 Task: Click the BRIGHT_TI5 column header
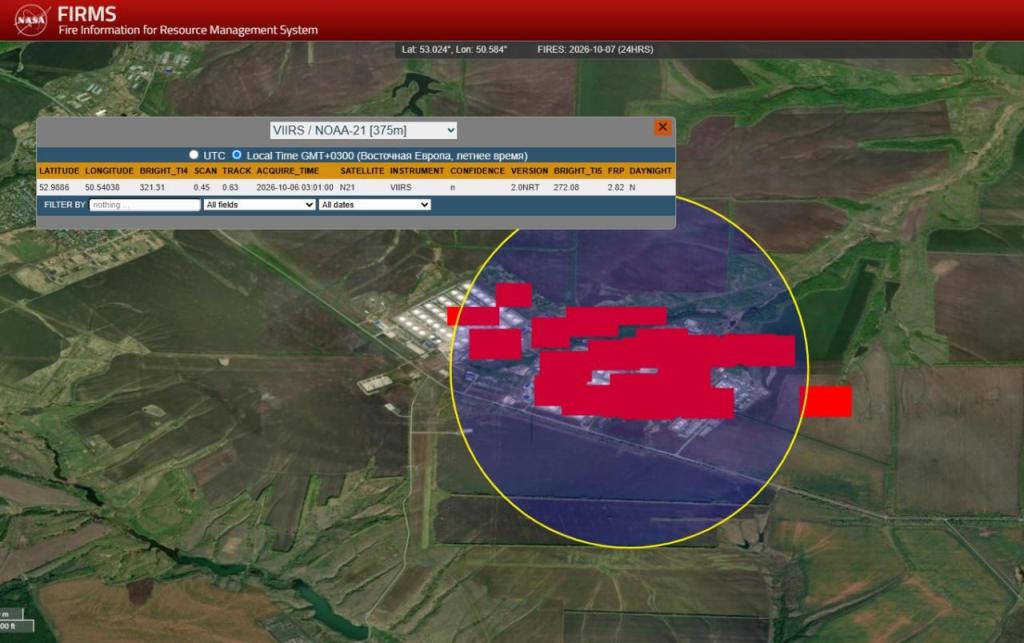(578, 171)
